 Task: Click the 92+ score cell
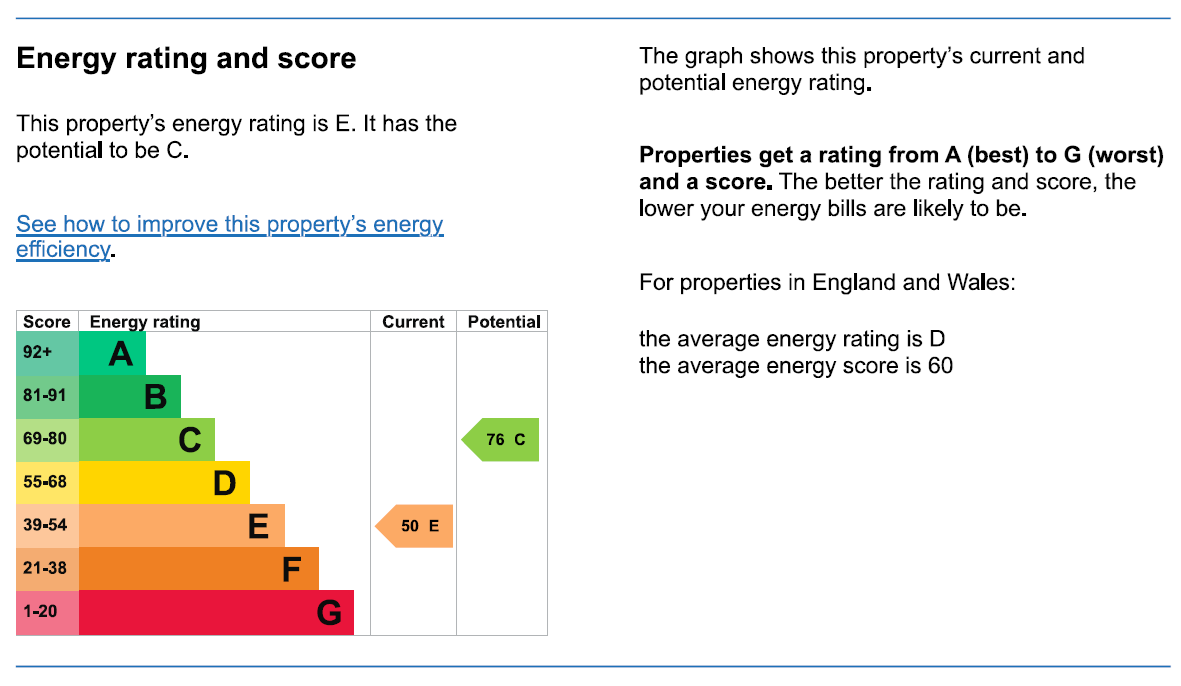tap(47, 353)
